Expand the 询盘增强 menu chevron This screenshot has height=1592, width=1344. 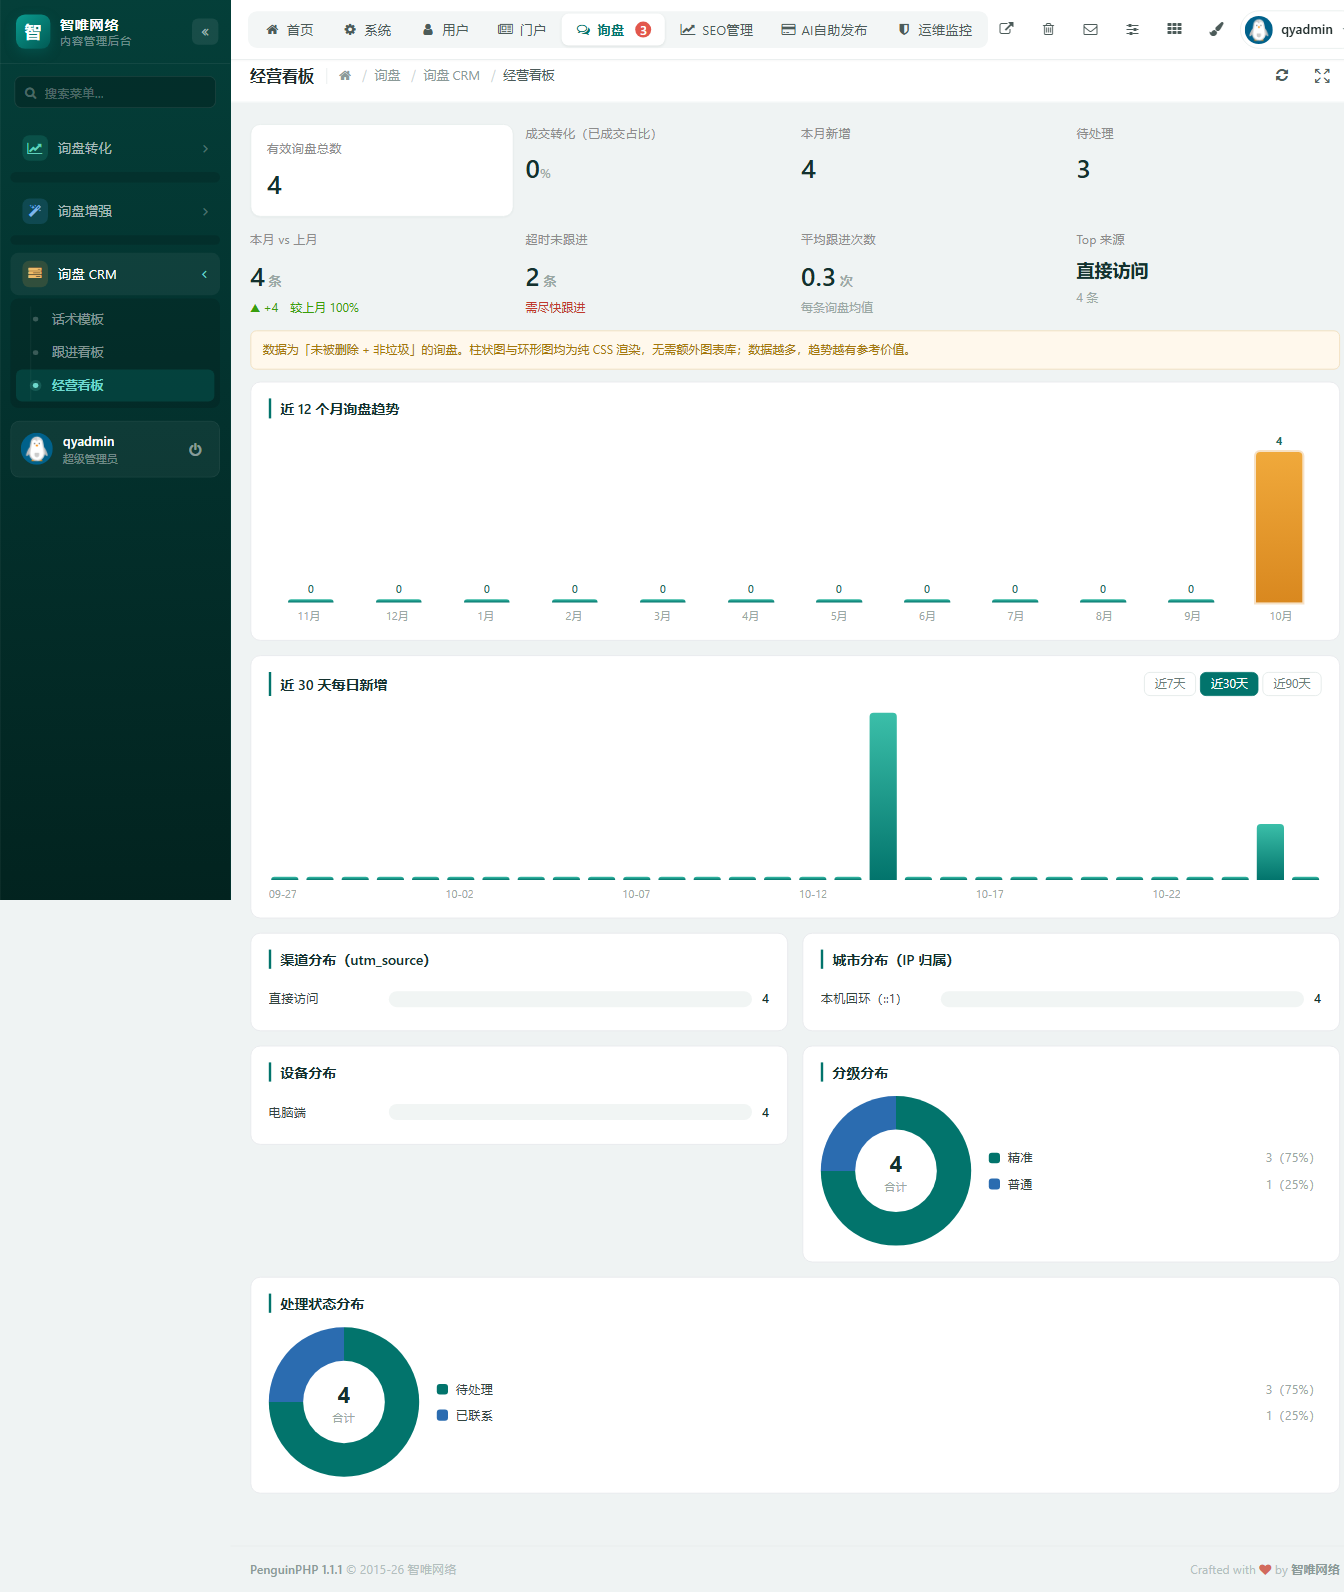205,211
